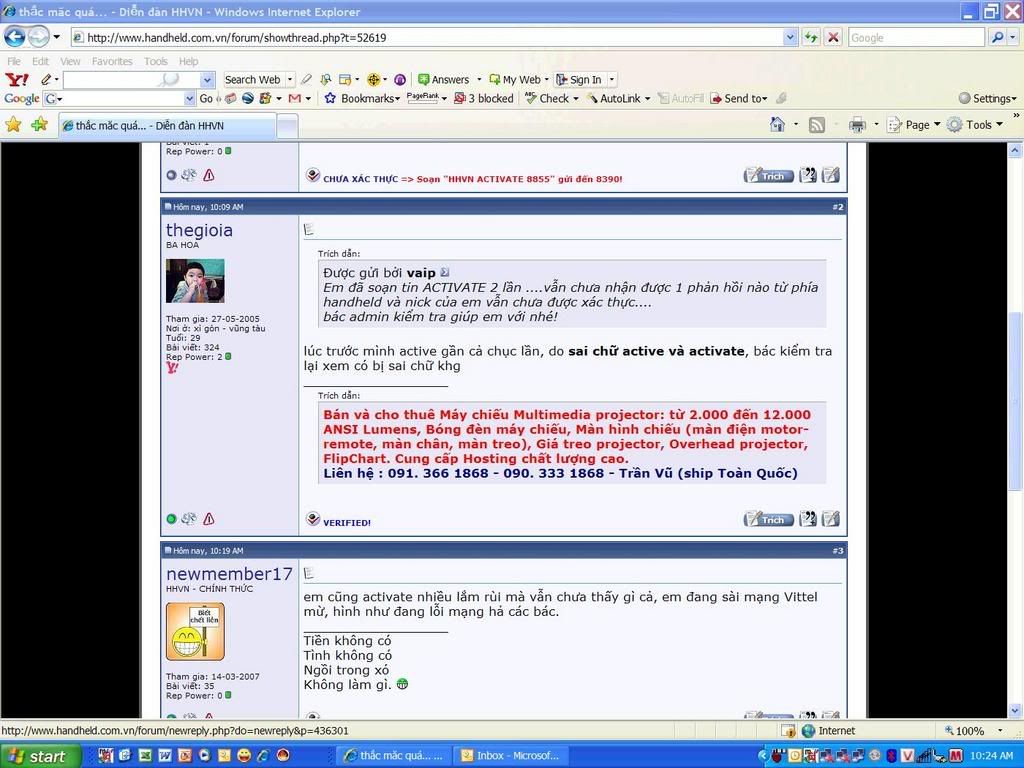Click the post number #3 link
This screenshot has height=768, width=1024.
point(838,551)
